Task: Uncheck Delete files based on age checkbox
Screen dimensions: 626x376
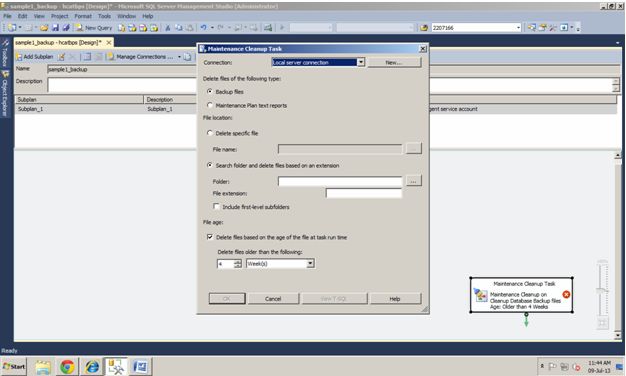Action: click(x=210, y=237)
